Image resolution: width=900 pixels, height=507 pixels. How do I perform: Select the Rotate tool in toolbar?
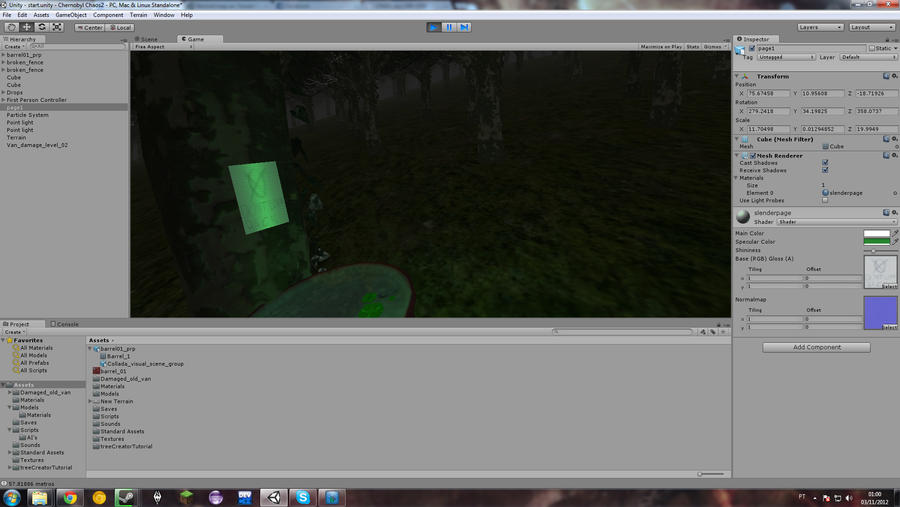point(41,27)
